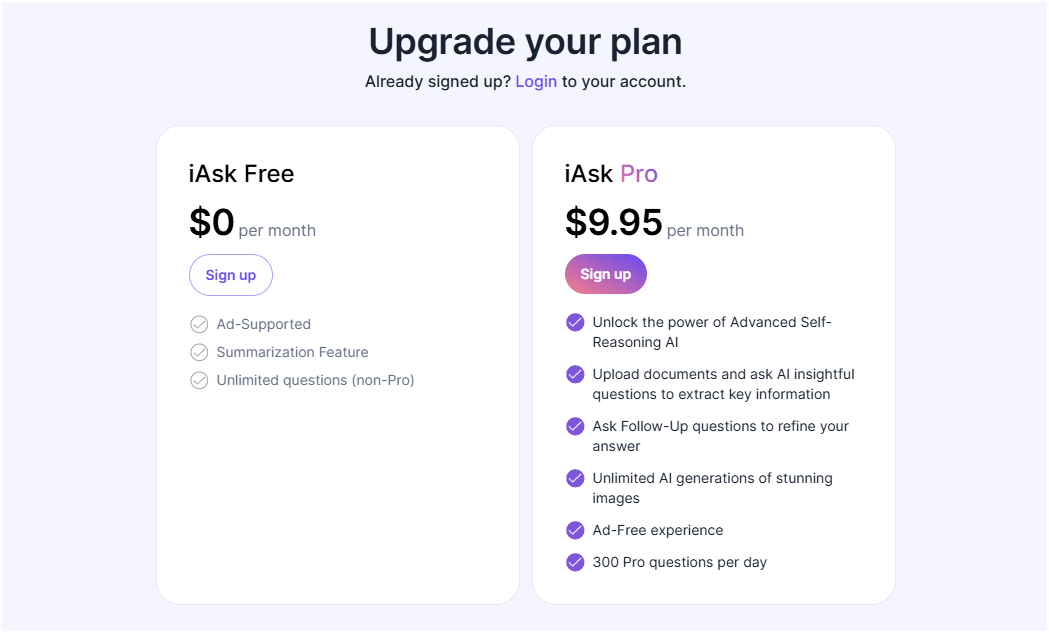Click the 300 Pro questions per day text
The height and width of the screenshot is (633, 1049).
point(680,562)
